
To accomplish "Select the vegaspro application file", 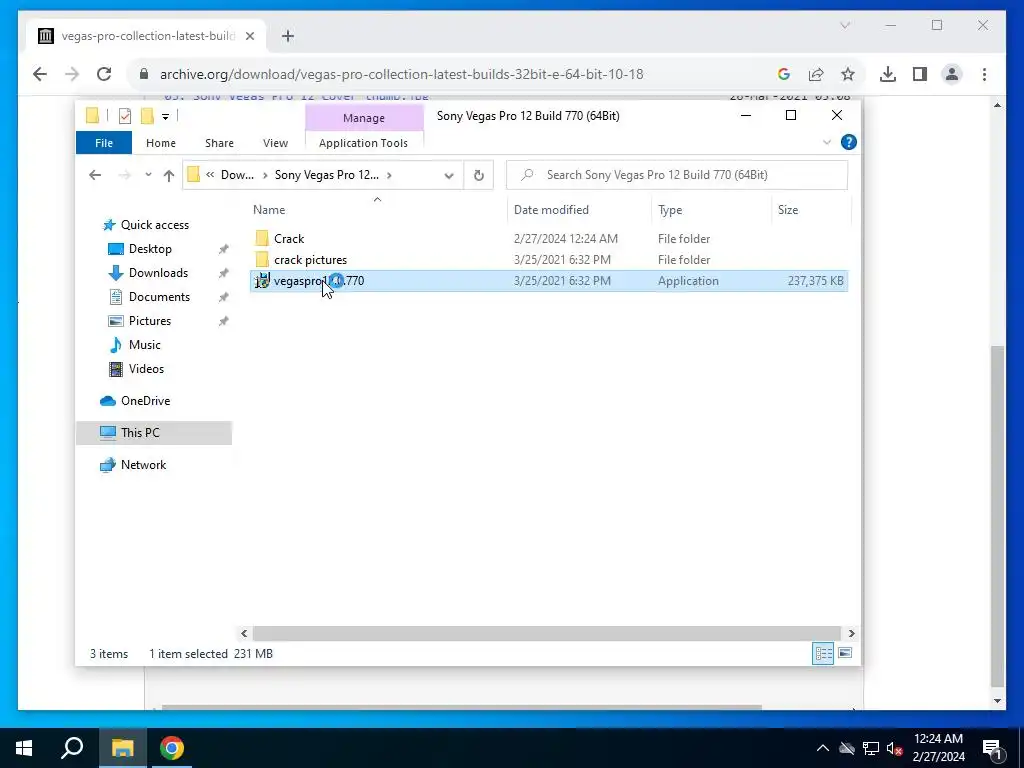I will 549,281.
